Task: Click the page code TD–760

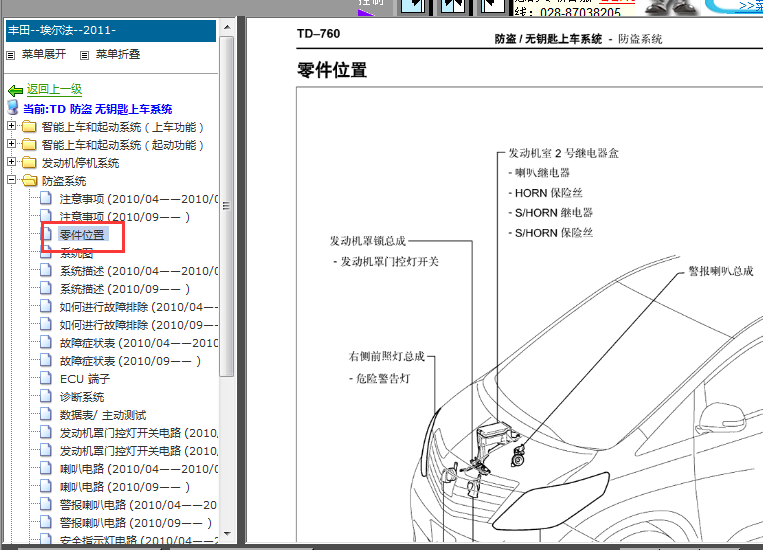Action: click(319, 34)
